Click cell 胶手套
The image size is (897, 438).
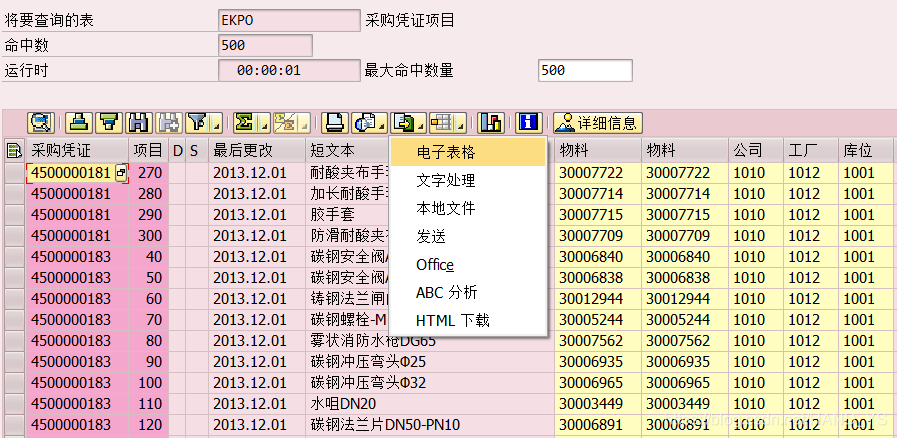click(x=348, y=214)
